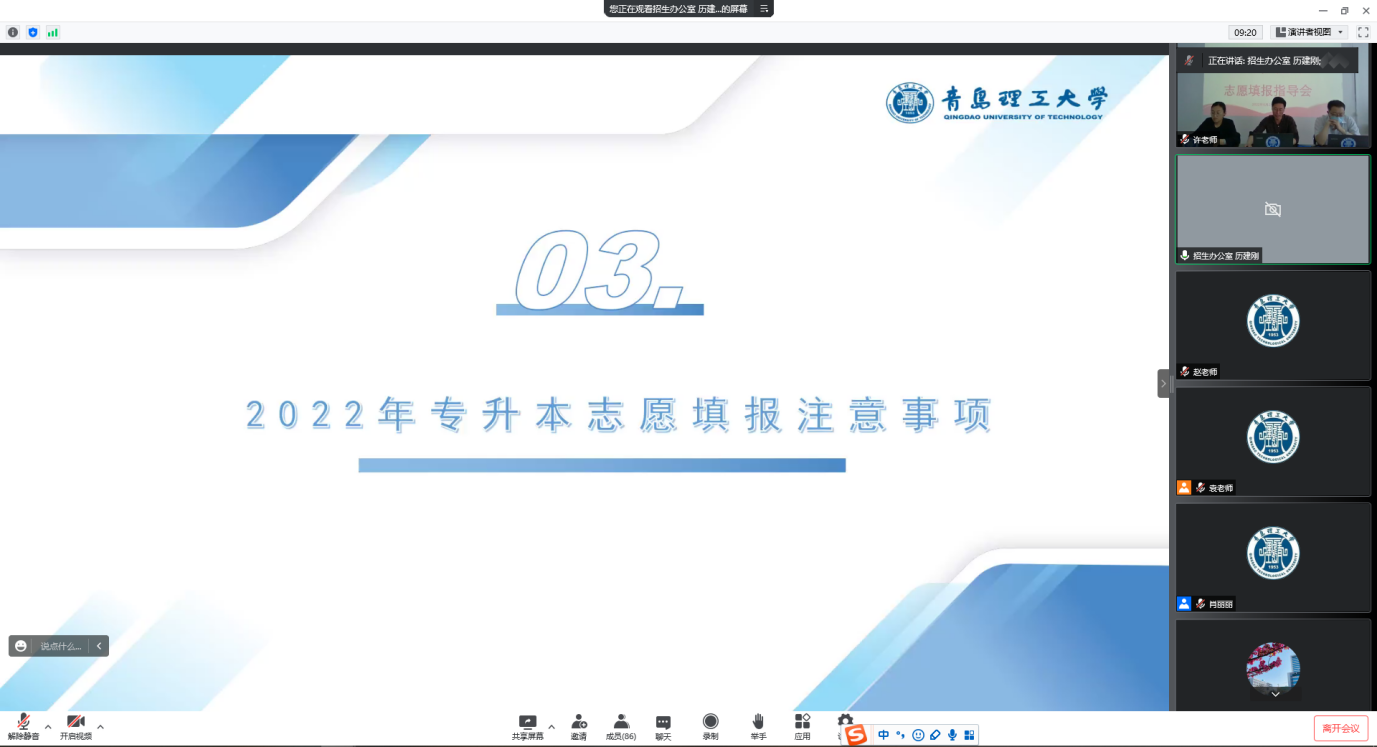Screen dimensions: 1377x747
Task: Click the meeting info icon top left
Action: [x=12, y=31]
